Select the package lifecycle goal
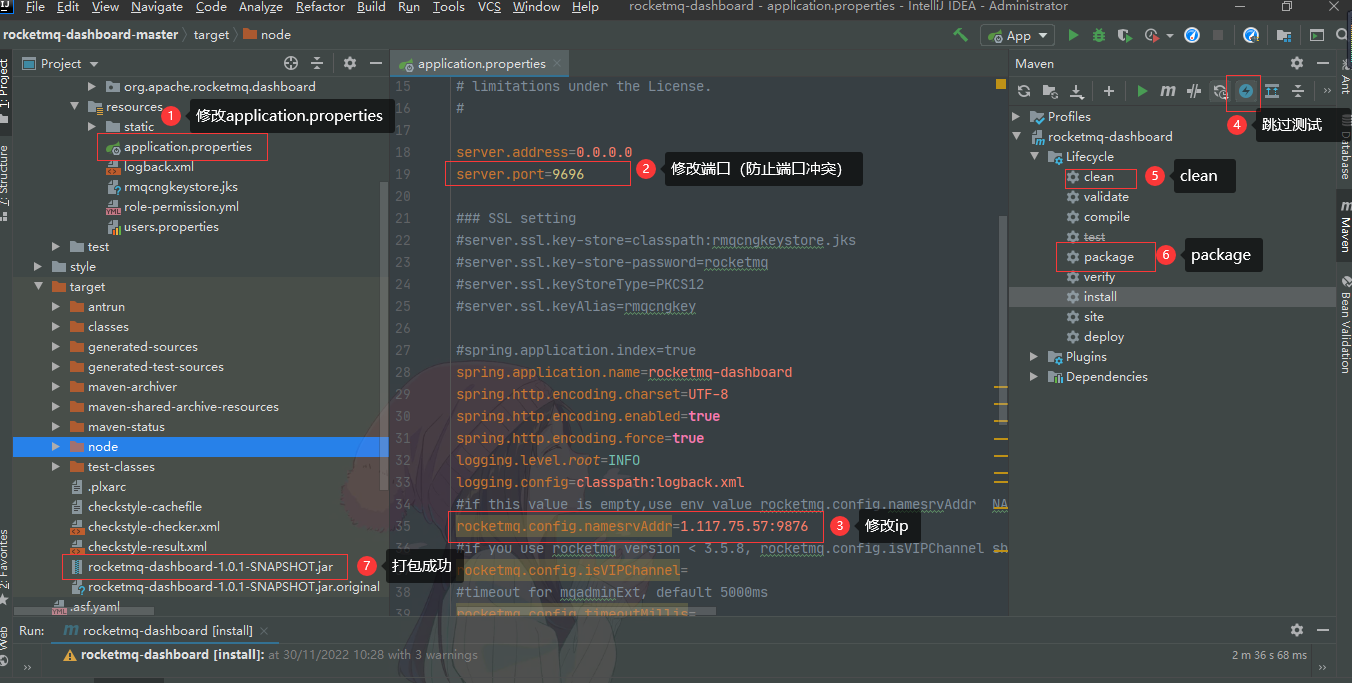This screenshot has height=683, width=1352. click(1108, 257)
